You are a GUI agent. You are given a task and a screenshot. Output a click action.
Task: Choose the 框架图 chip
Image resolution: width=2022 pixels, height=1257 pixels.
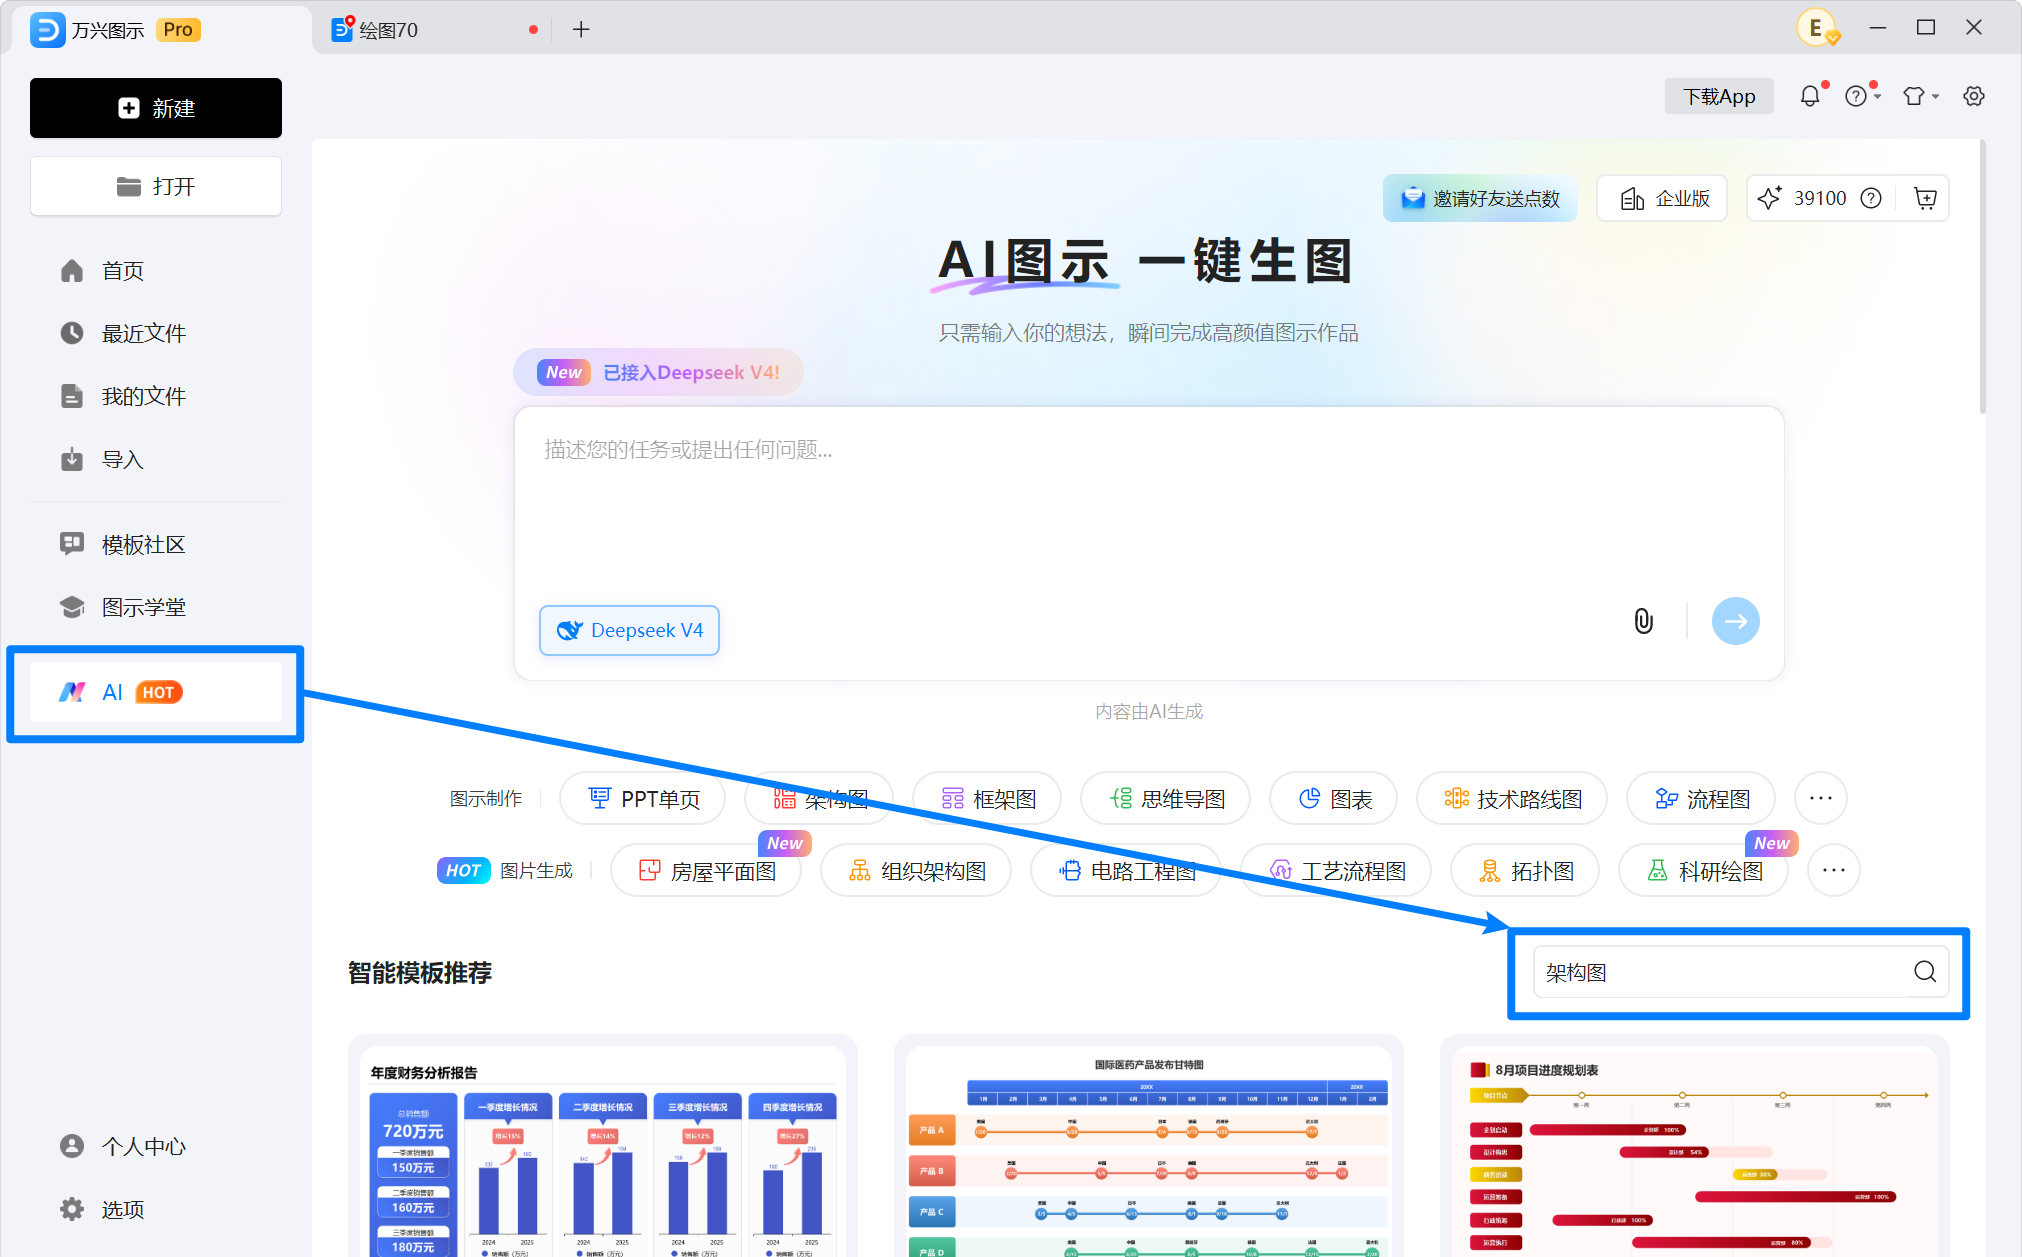click(x=987, y=798)
